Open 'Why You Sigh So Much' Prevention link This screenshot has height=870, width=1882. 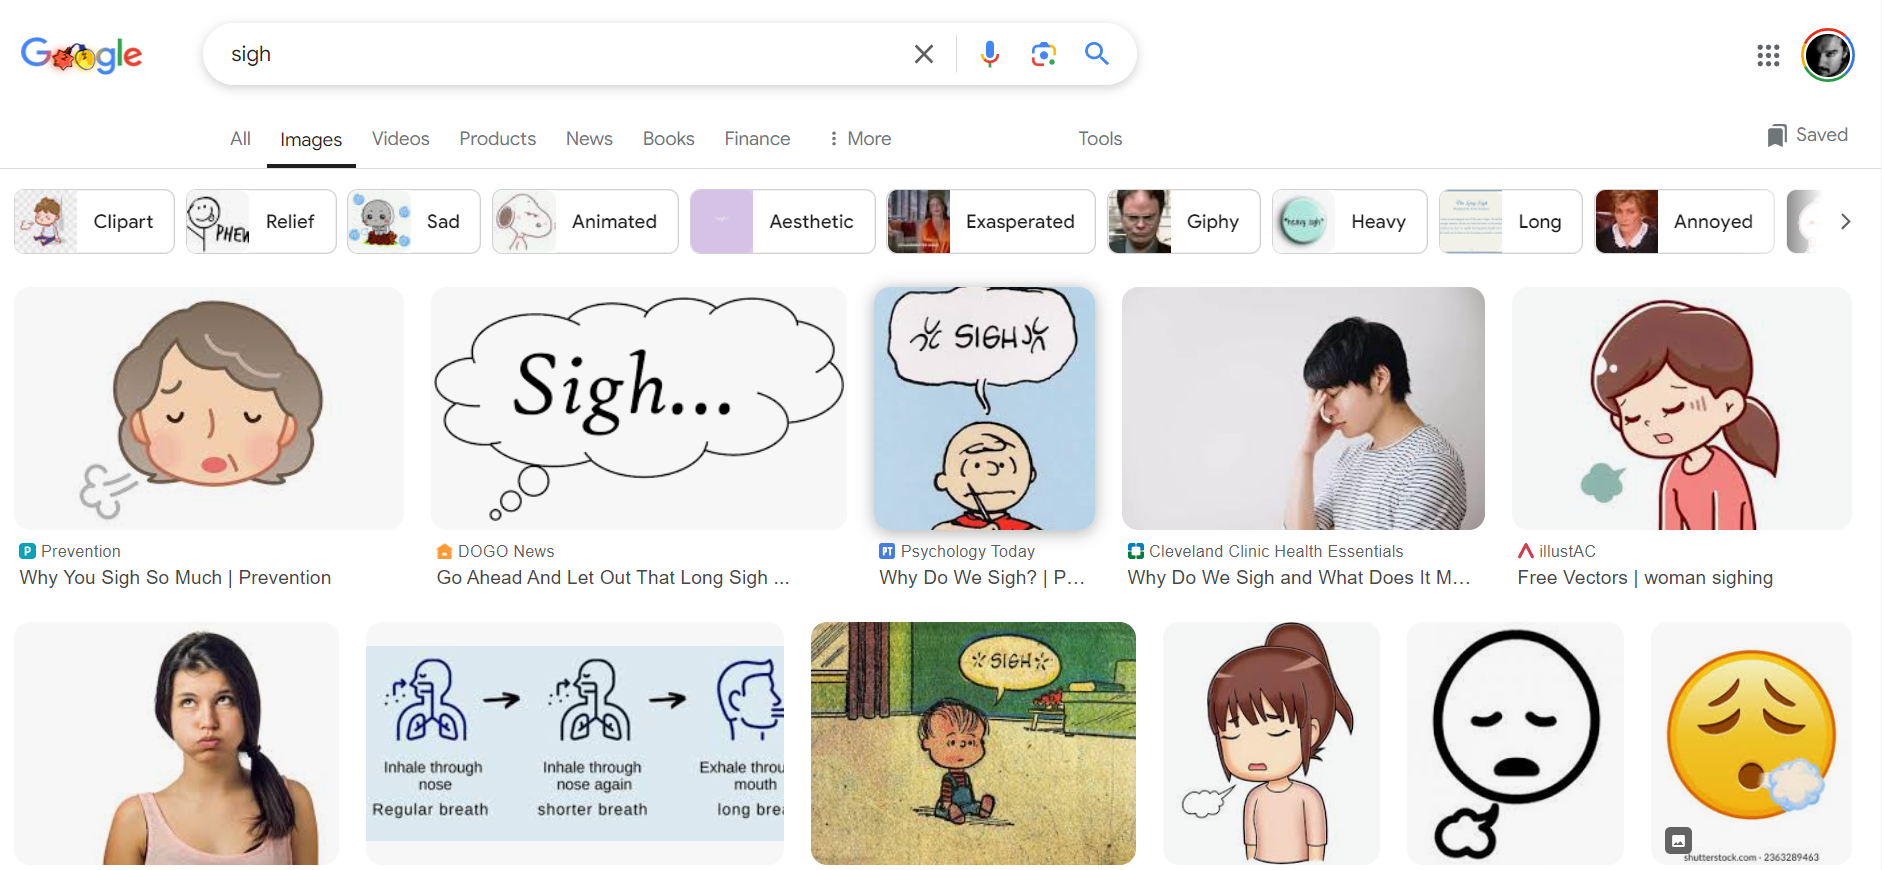[x=175, y=578]
